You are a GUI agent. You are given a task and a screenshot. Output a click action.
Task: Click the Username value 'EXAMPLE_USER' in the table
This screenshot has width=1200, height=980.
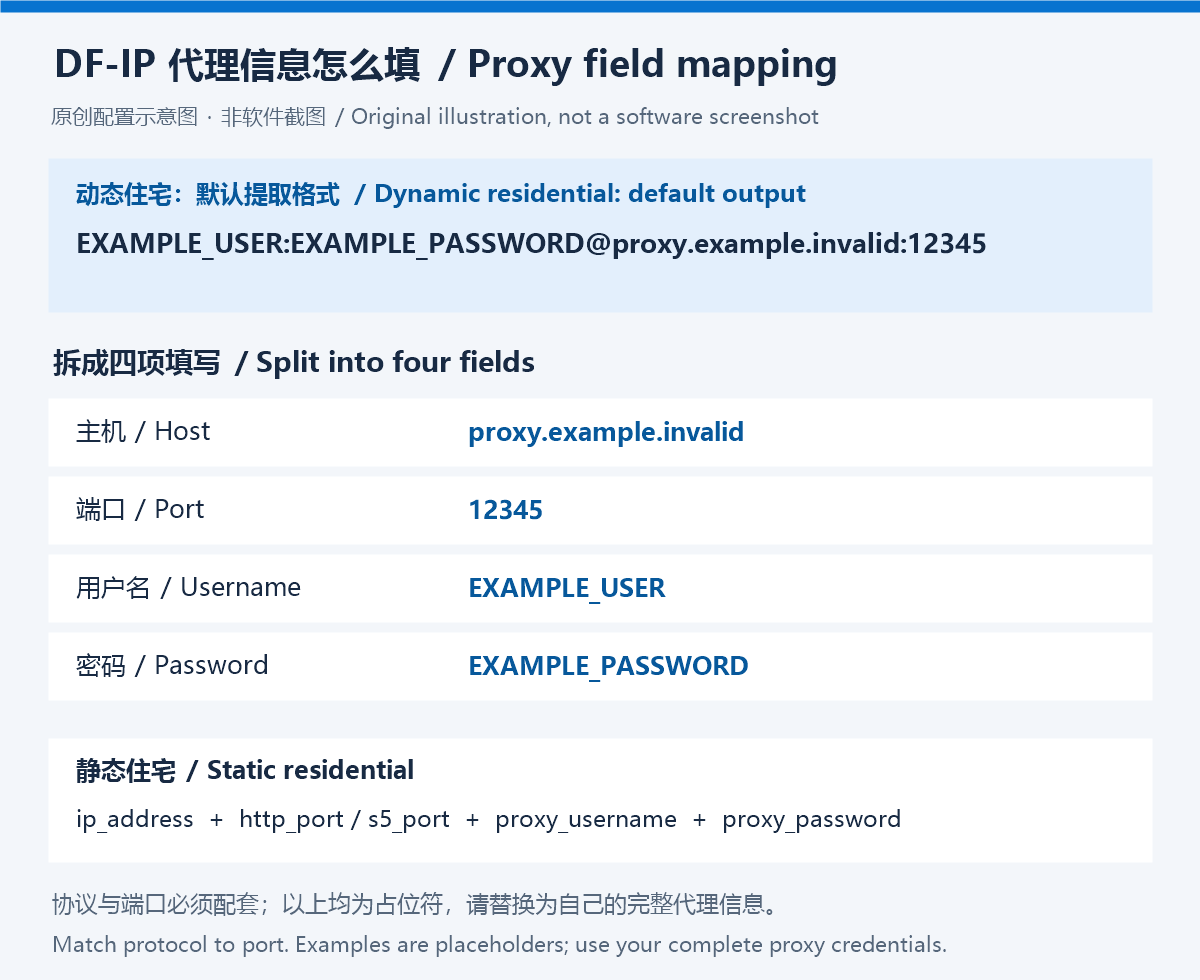(x=567, y=588)
